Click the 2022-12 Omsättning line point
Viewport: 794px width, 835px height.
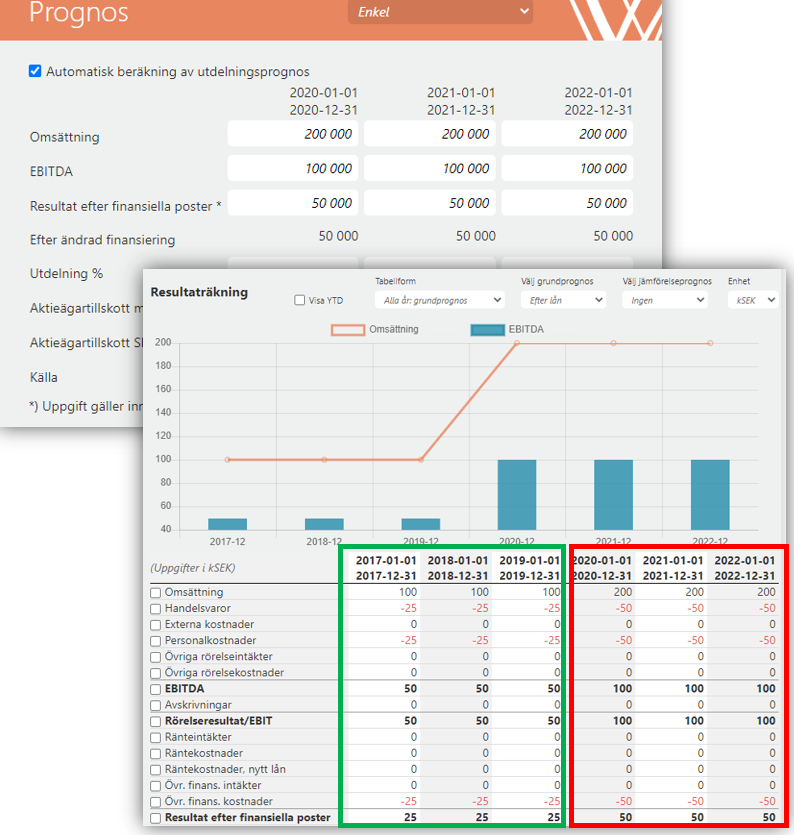coord(710,343)
